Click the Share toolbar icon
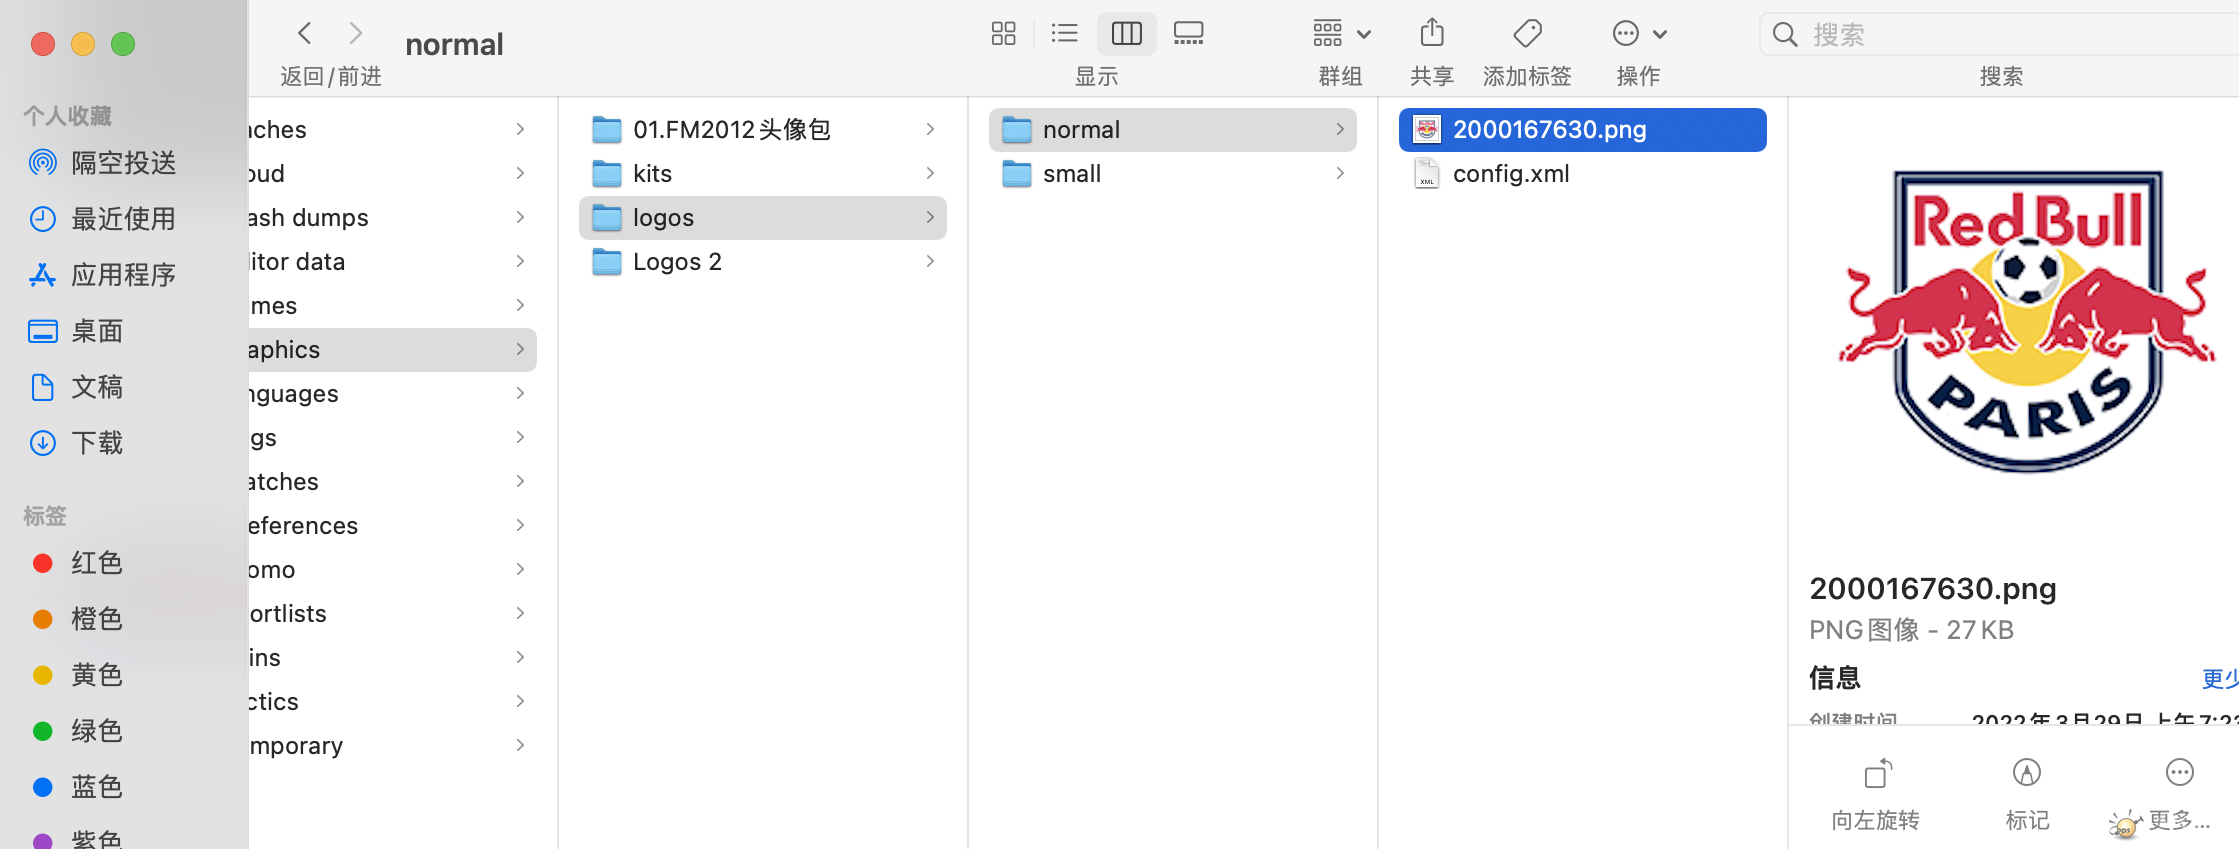Screen dimensions: 2239x849 pos(1431,34)
